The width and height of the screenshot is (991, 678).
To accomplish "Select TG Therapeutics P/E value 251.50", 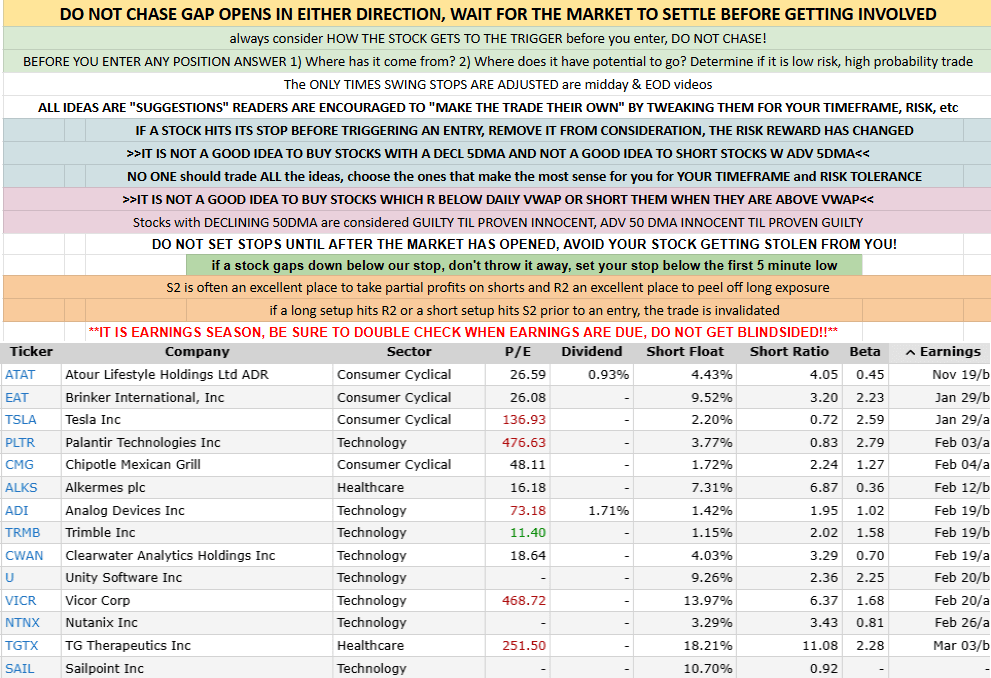I will point(524,646).
